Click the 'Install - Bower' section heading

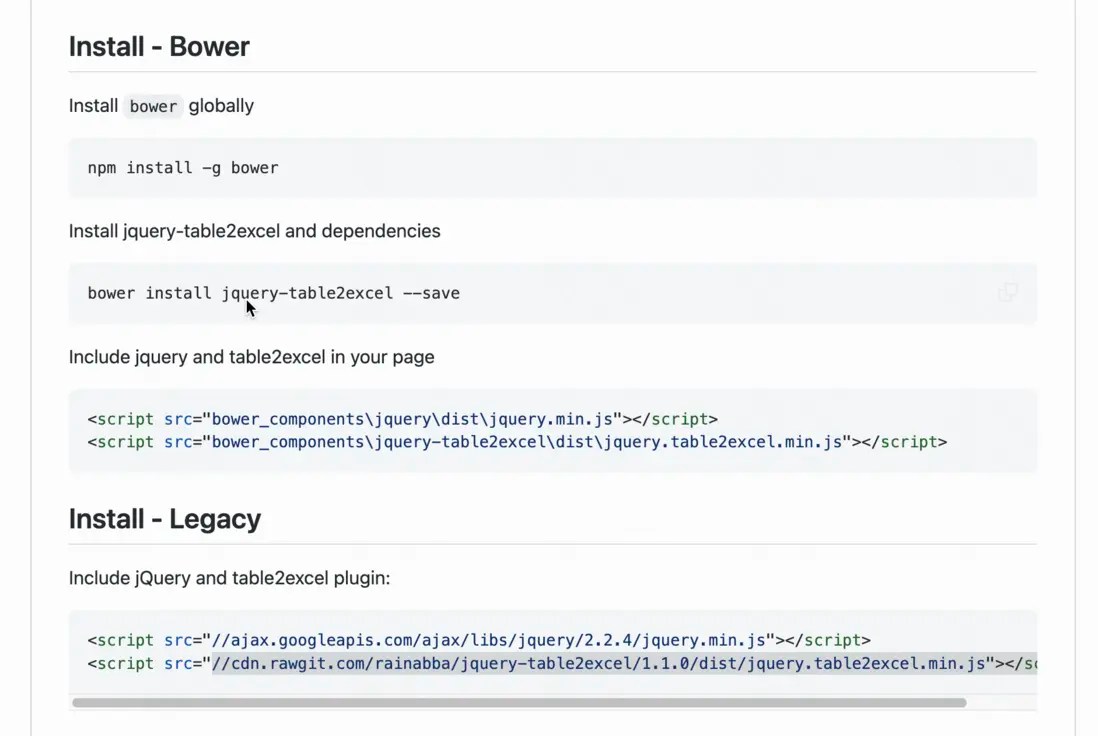coord(158,46)
